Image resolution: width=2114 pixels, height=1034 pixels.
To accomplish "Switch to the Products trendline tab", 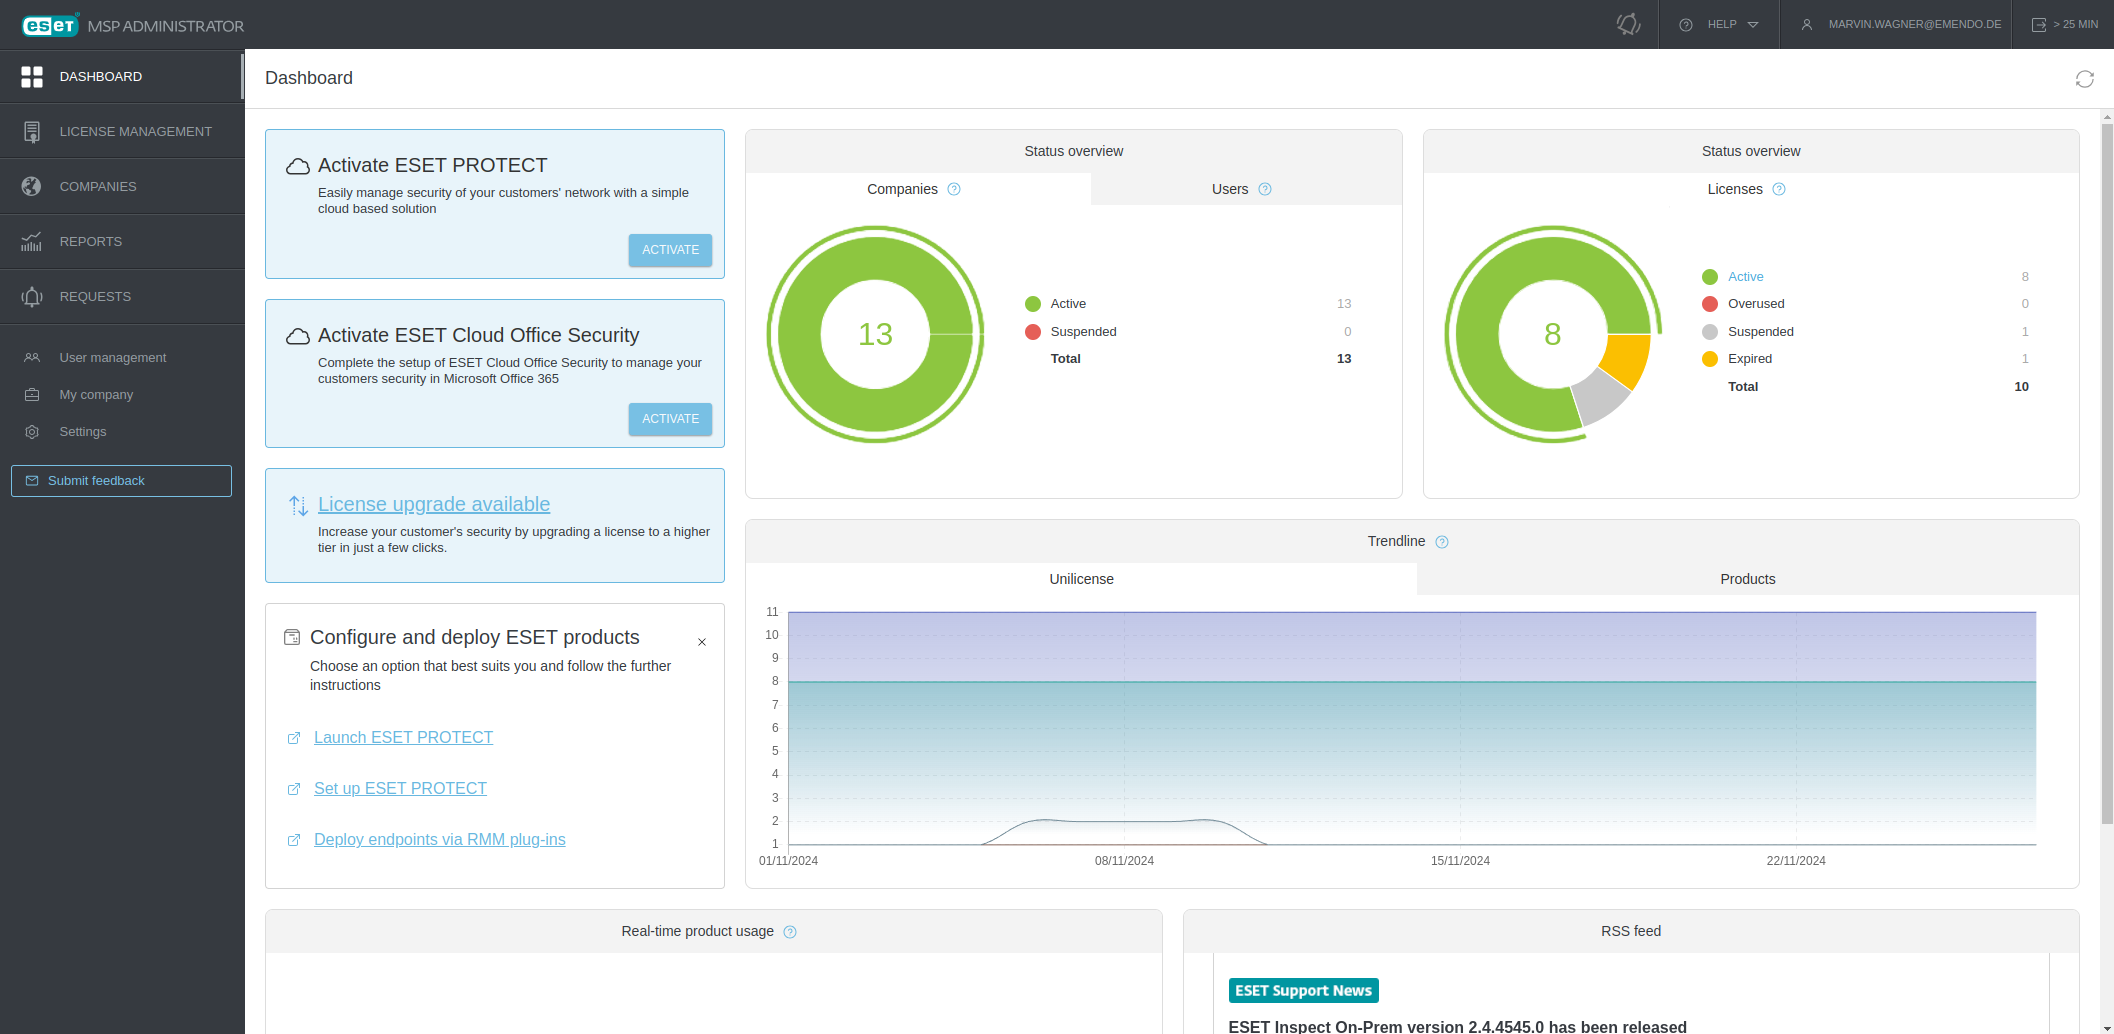I will [x=1747, y=579].
